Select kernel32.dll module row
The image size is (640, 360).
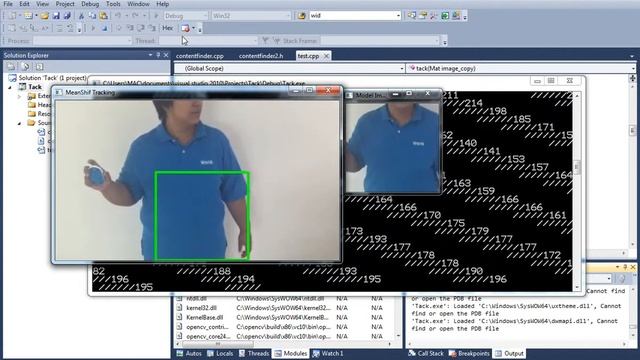tap(288, 308)
